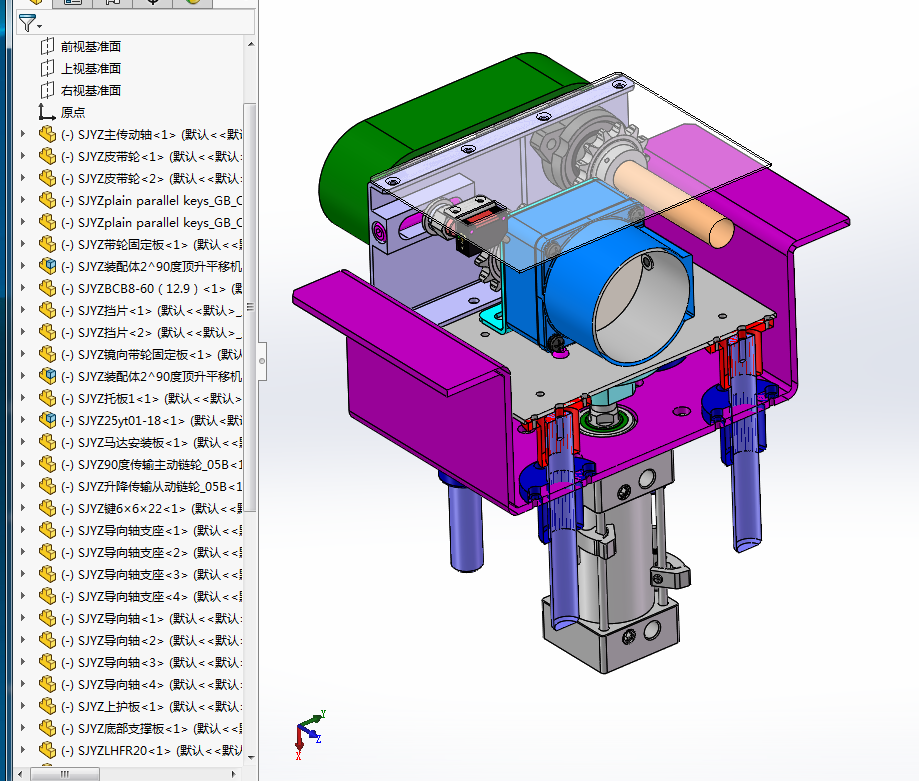Select the 原点 label

pos(73,112)
